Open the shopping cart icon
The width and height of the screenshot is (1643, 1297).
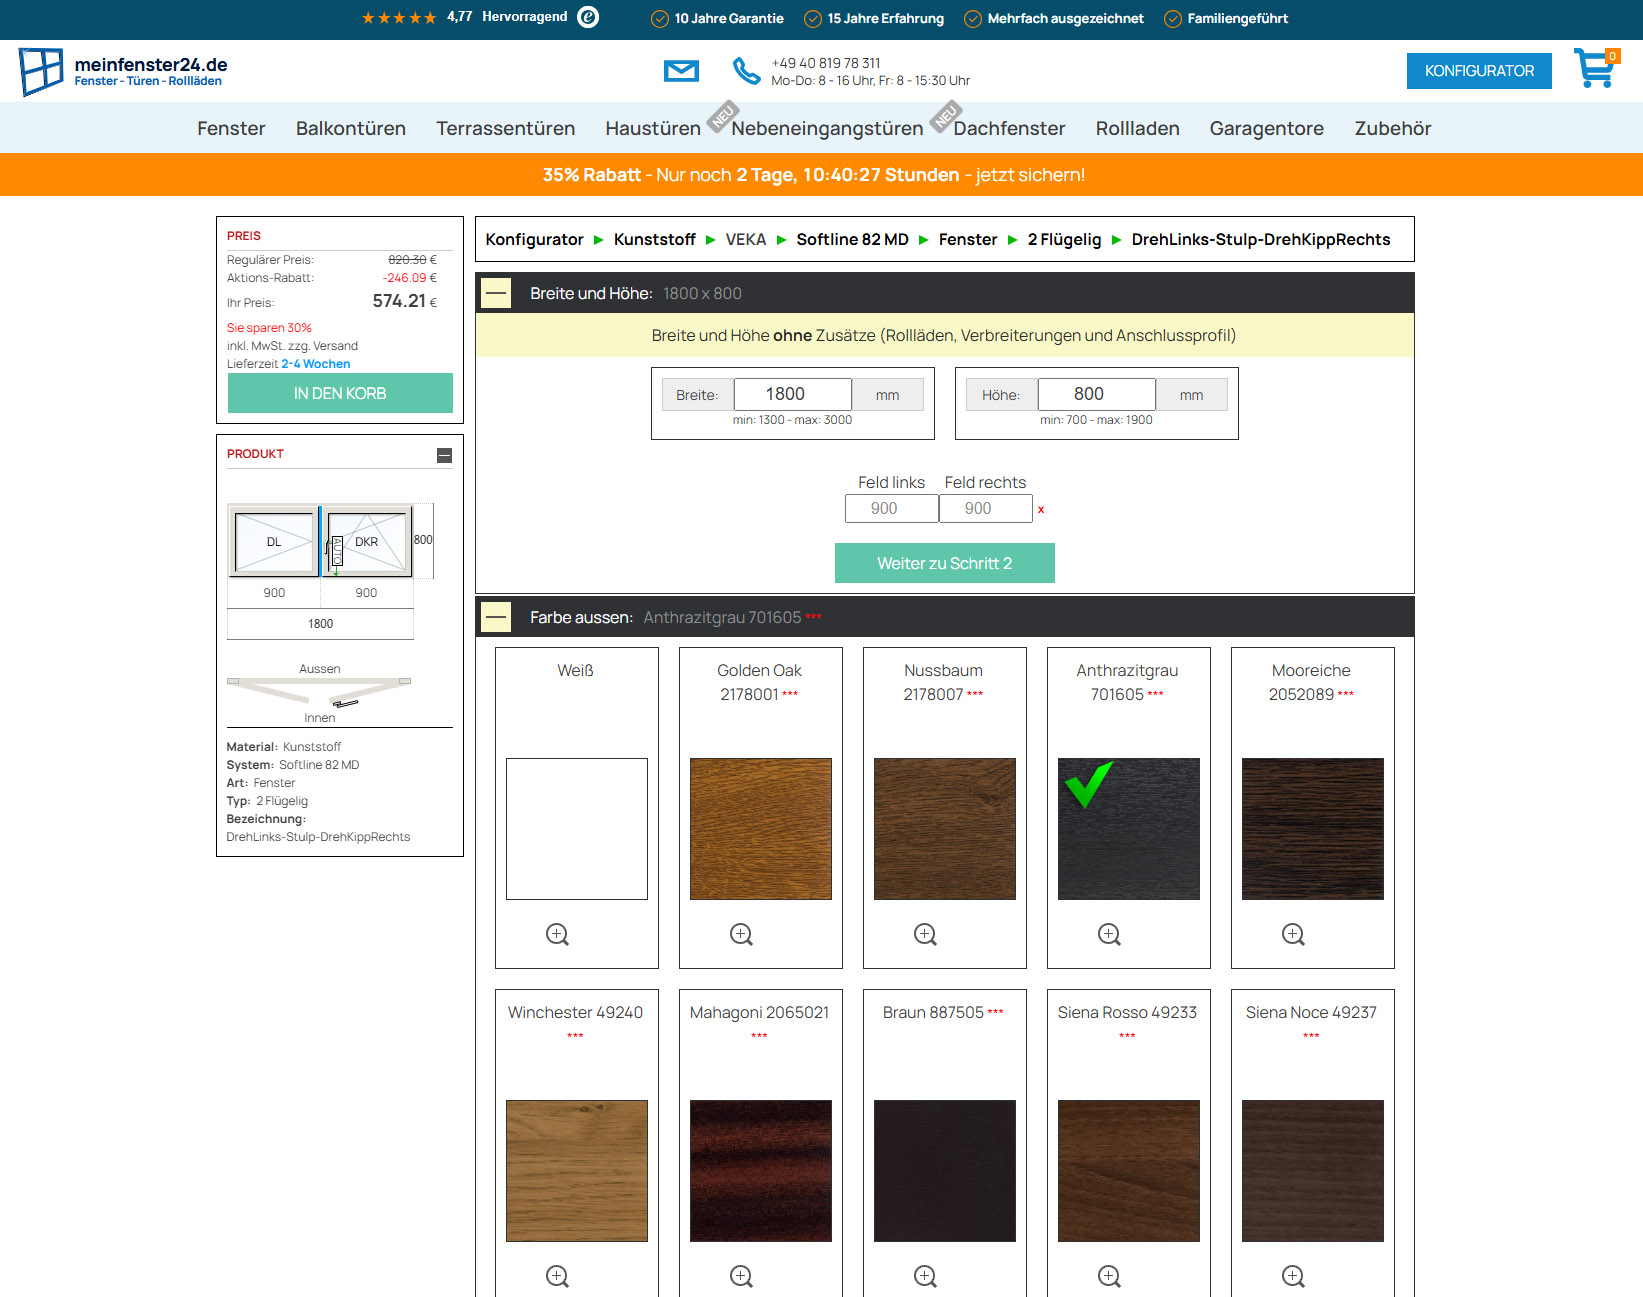(x=1595, y=68)
